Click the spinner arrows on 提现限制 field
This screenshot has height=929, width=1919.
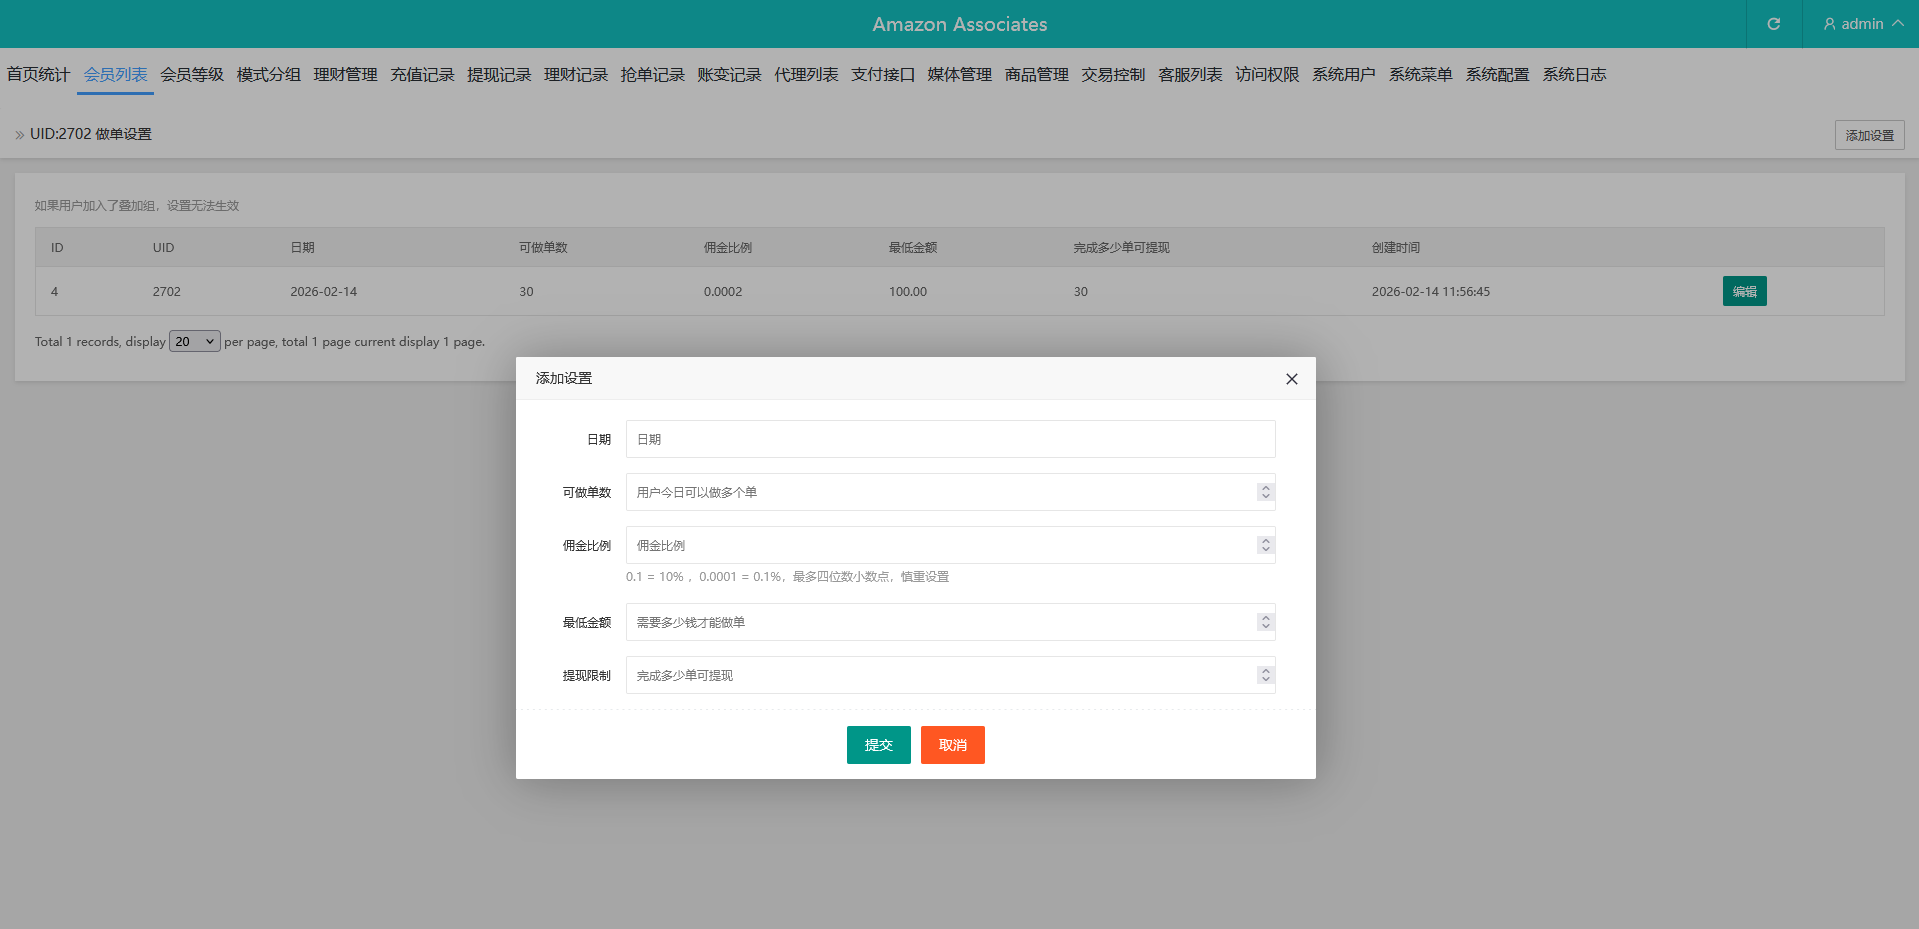point(1265,675)
